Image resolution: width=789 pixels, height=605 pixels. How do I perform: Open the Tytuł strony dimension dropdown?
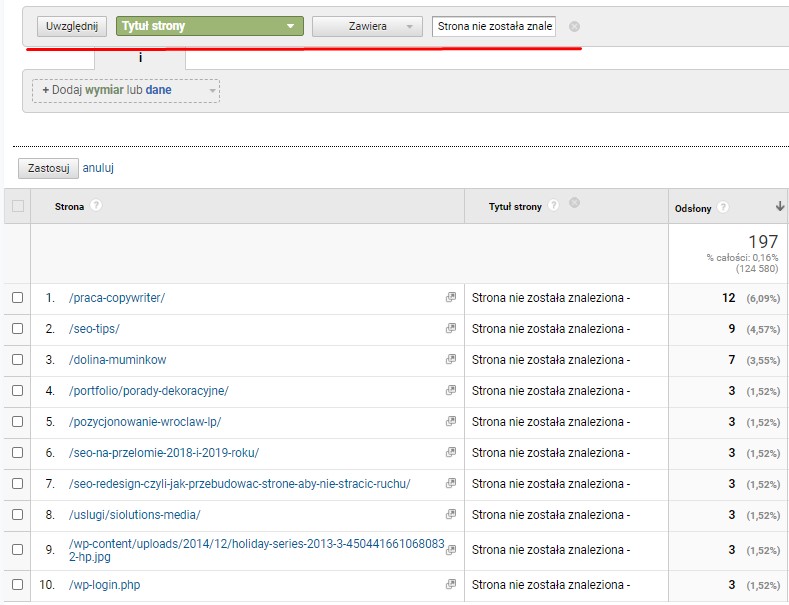point(210,26)
